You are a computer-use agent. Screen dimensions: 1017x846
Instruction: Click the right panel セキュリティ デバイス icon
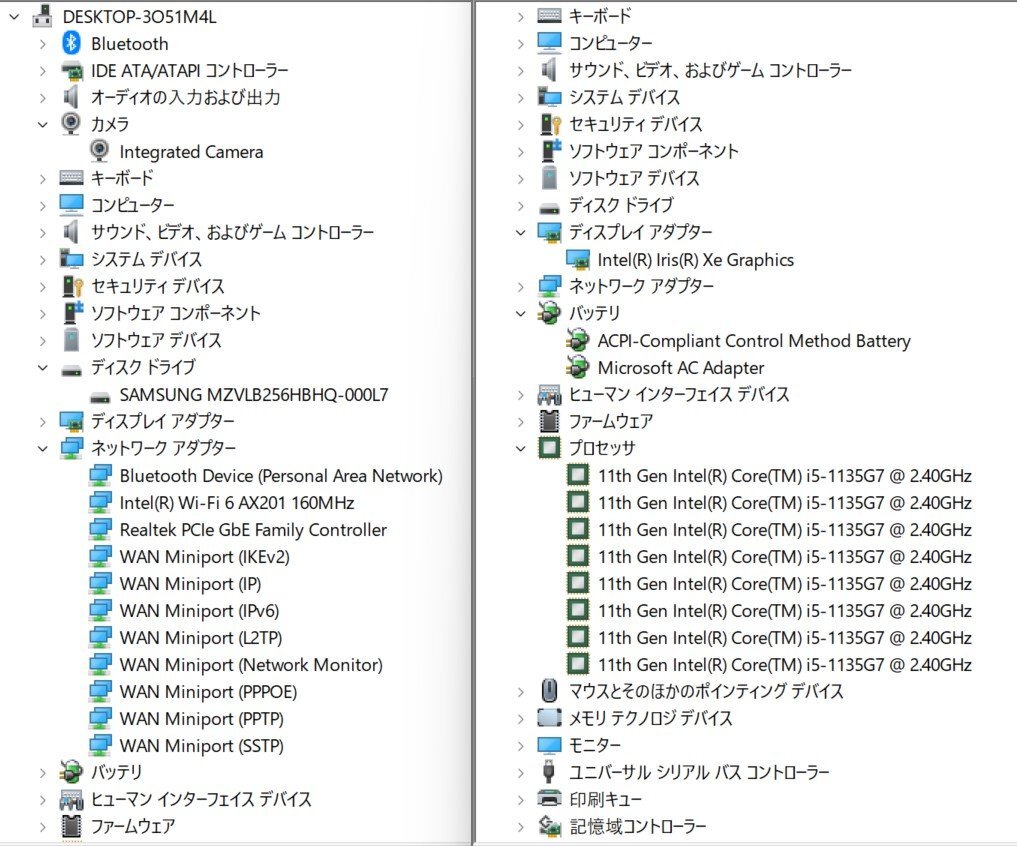550,124
